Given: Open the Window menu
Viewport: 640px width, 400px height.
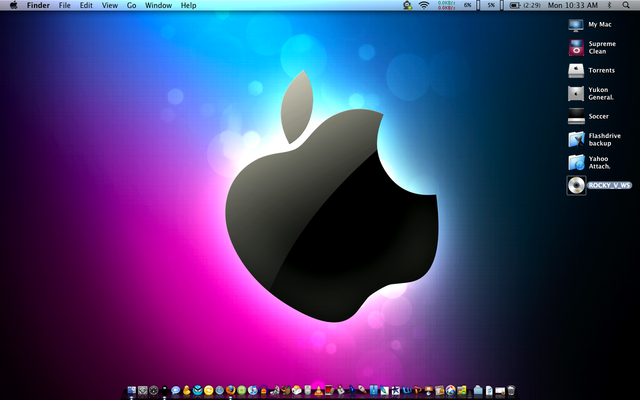Looking at the screenshot, I should [158, 5].
